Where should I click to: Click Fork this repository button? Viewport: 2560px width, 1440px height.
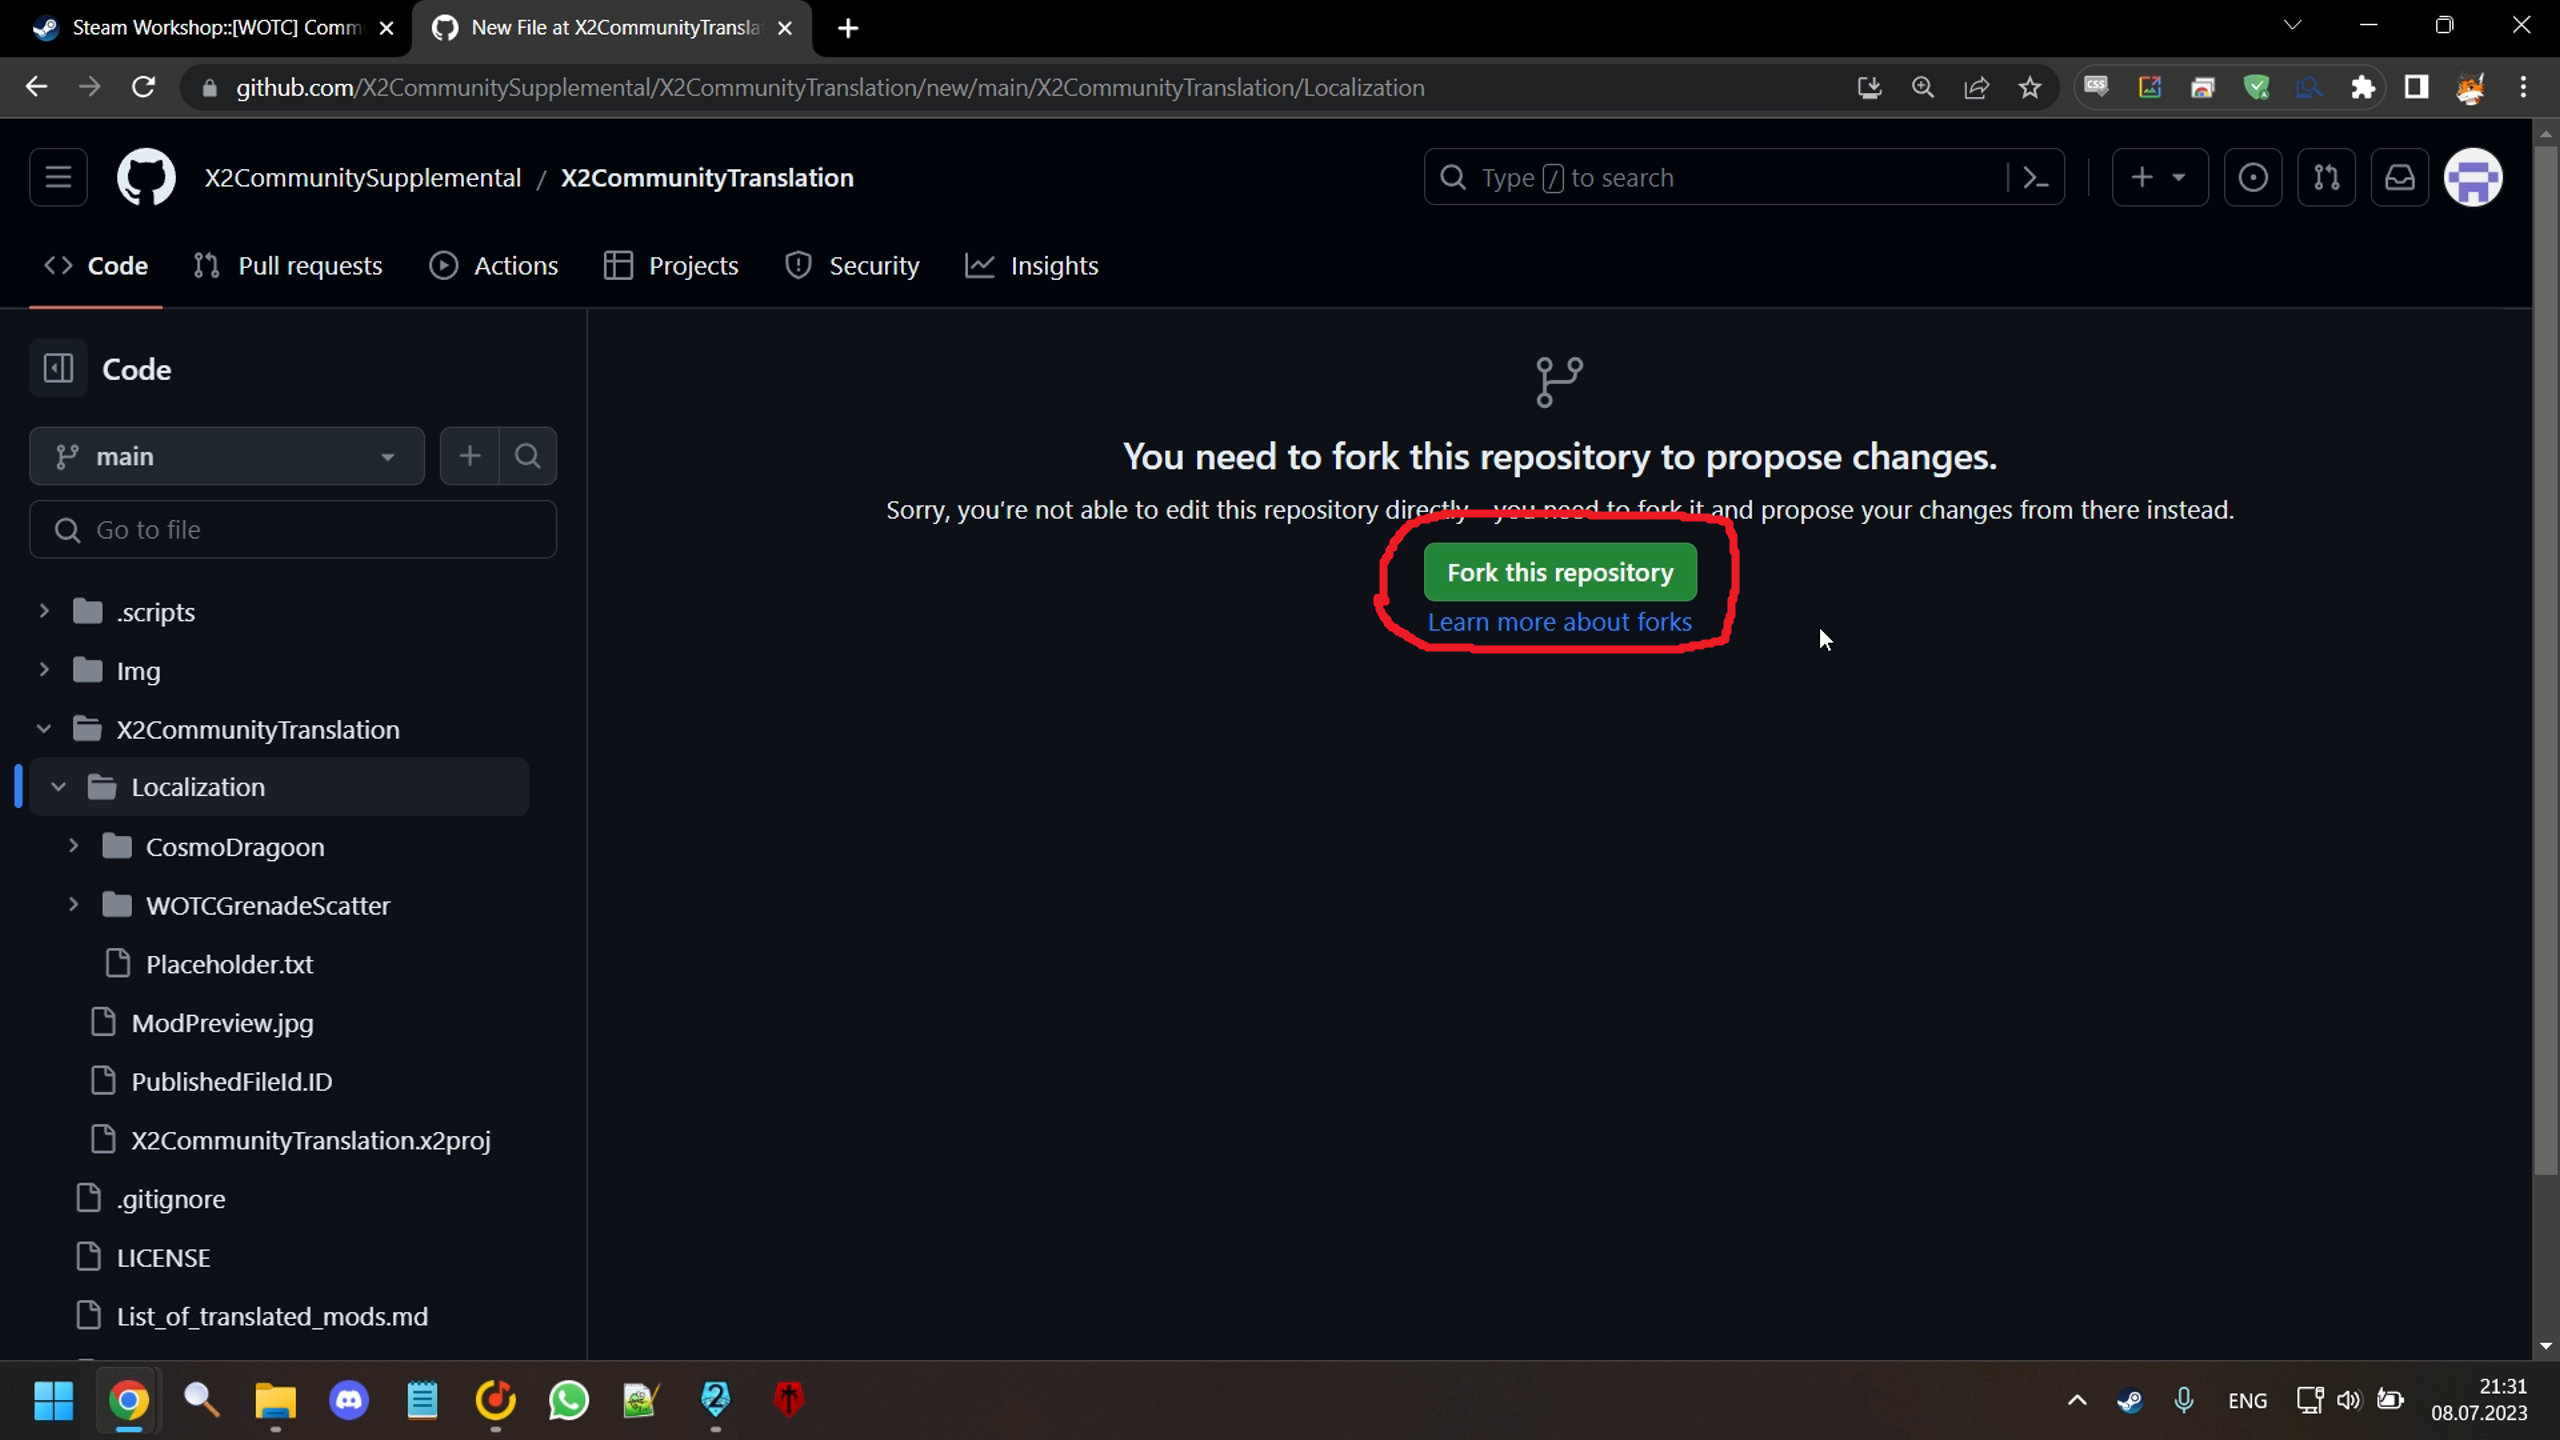[x=1560, y=571]
